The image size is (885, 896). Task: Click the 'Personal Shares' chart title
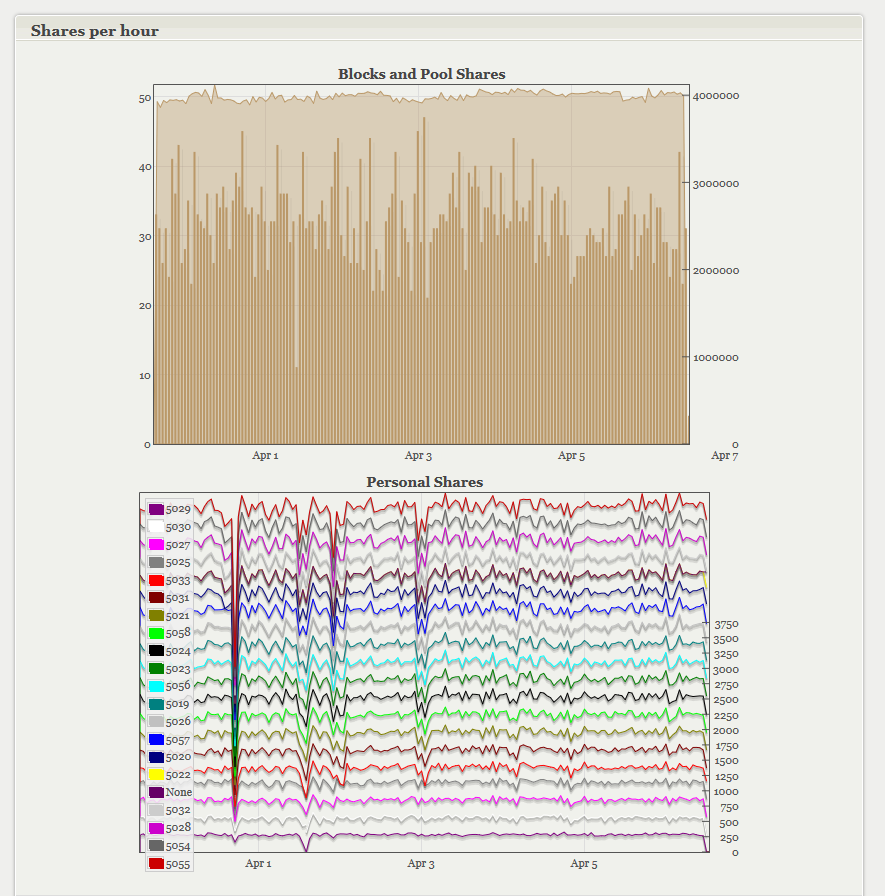pyautogui.click(x=425, y=482)
